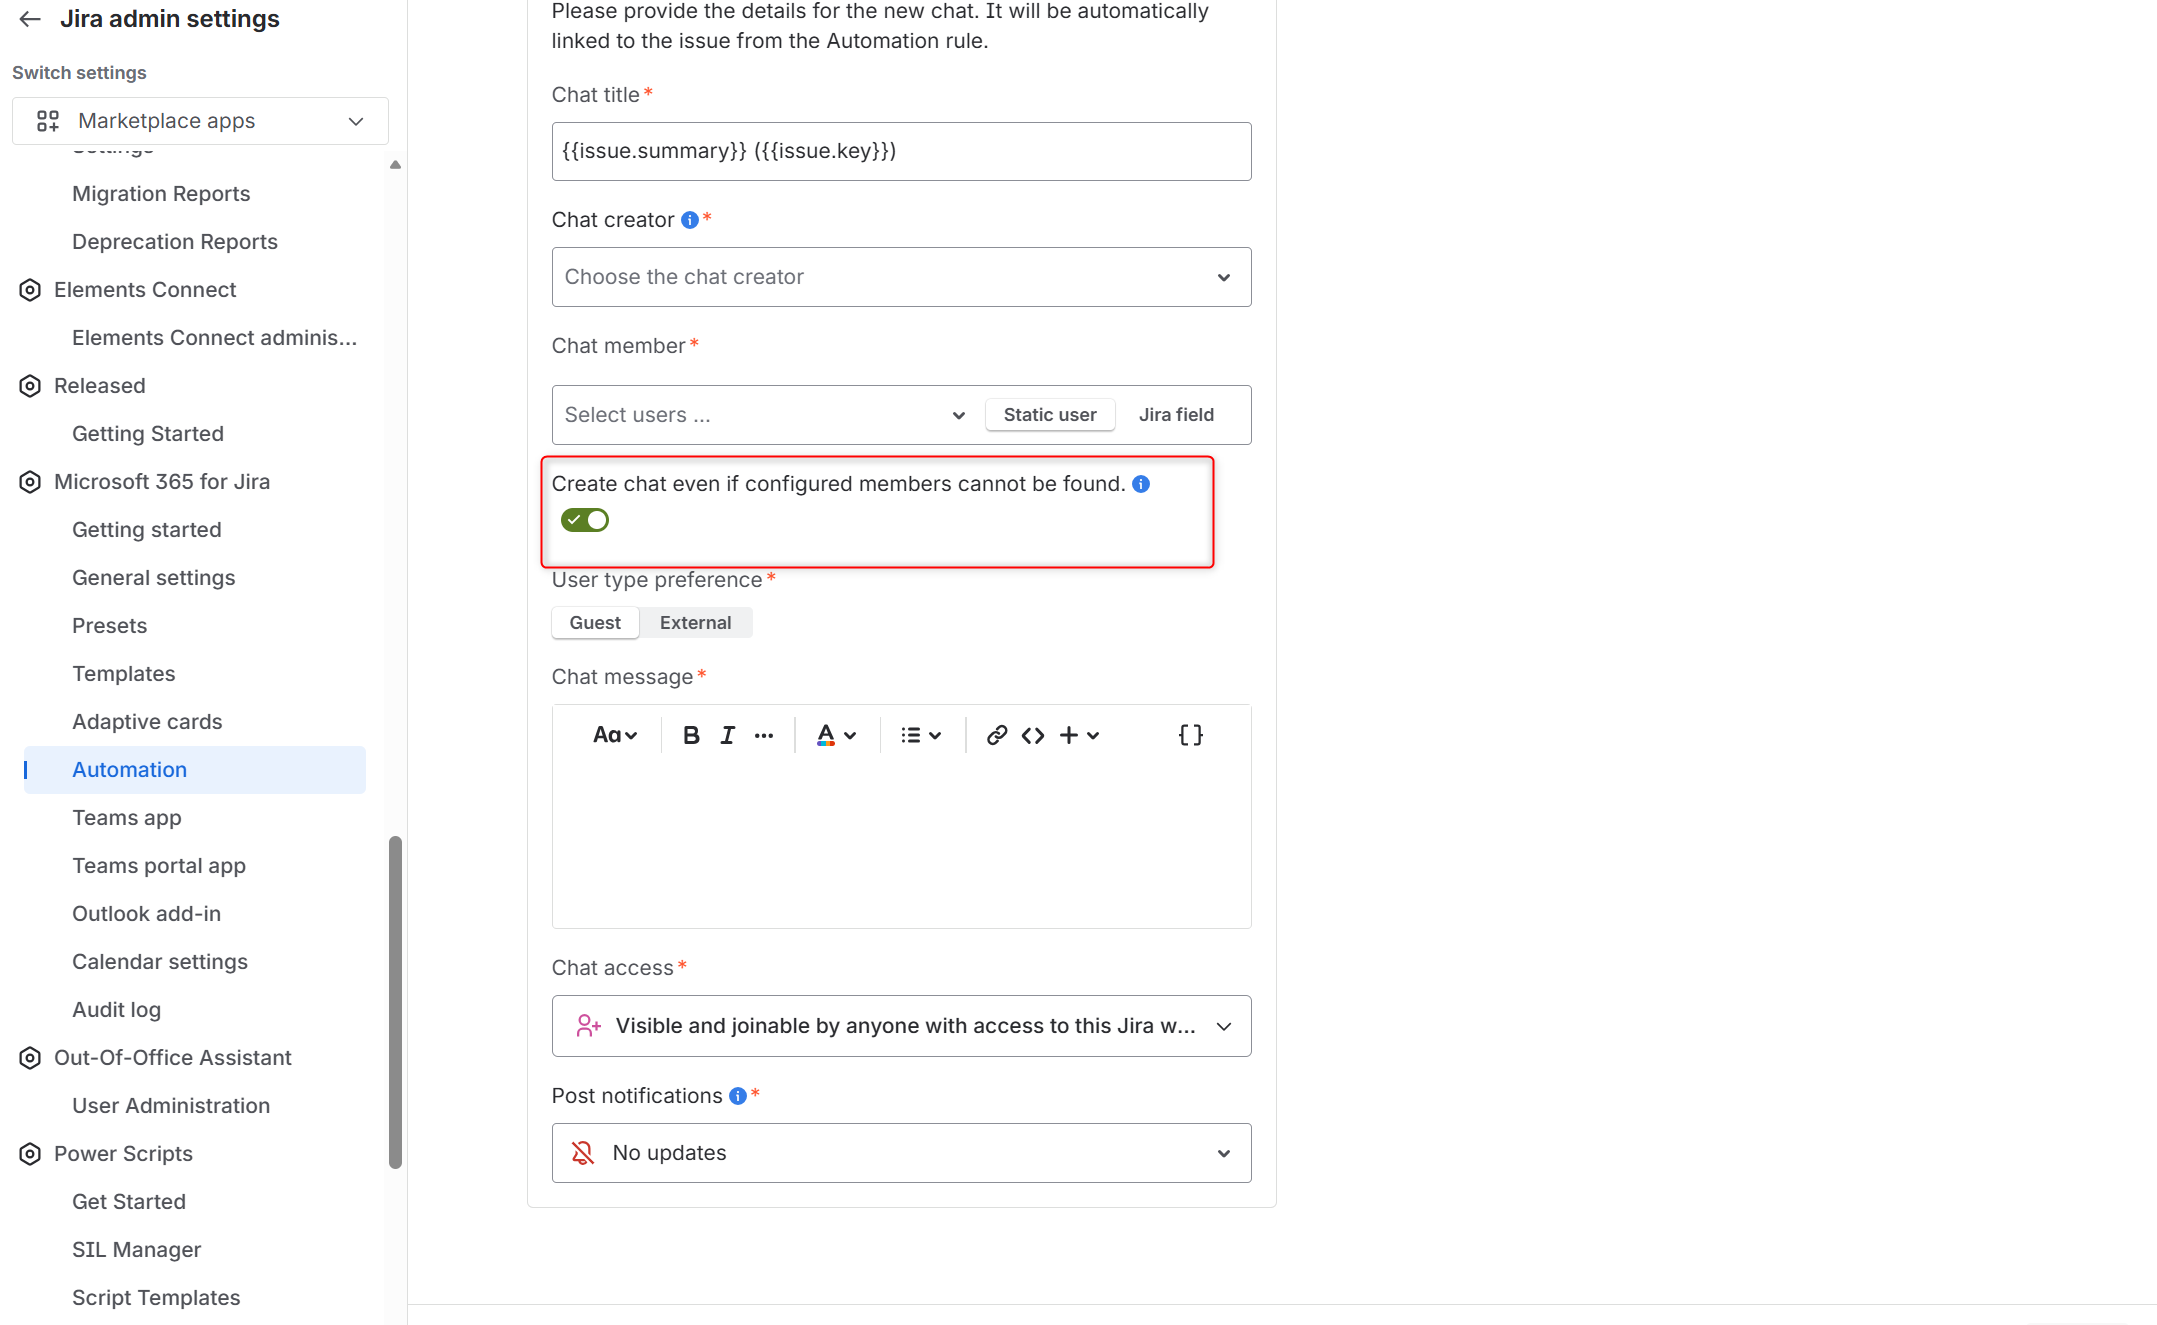Image resolution: width=2157 pixels, height=1325 pixels.
Task: Expand the Chat access dropdown
Action: (901, 1026)
